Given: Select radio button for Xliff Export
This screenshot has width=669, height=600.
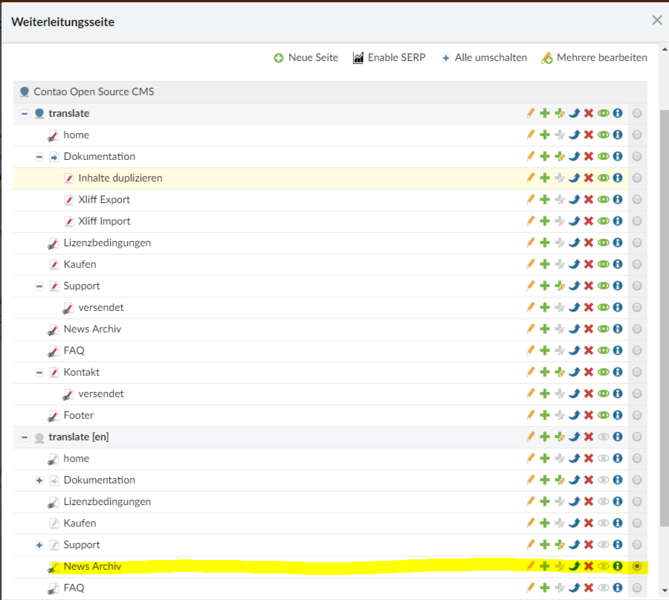Looking at the screenshot, I should 637,200.
